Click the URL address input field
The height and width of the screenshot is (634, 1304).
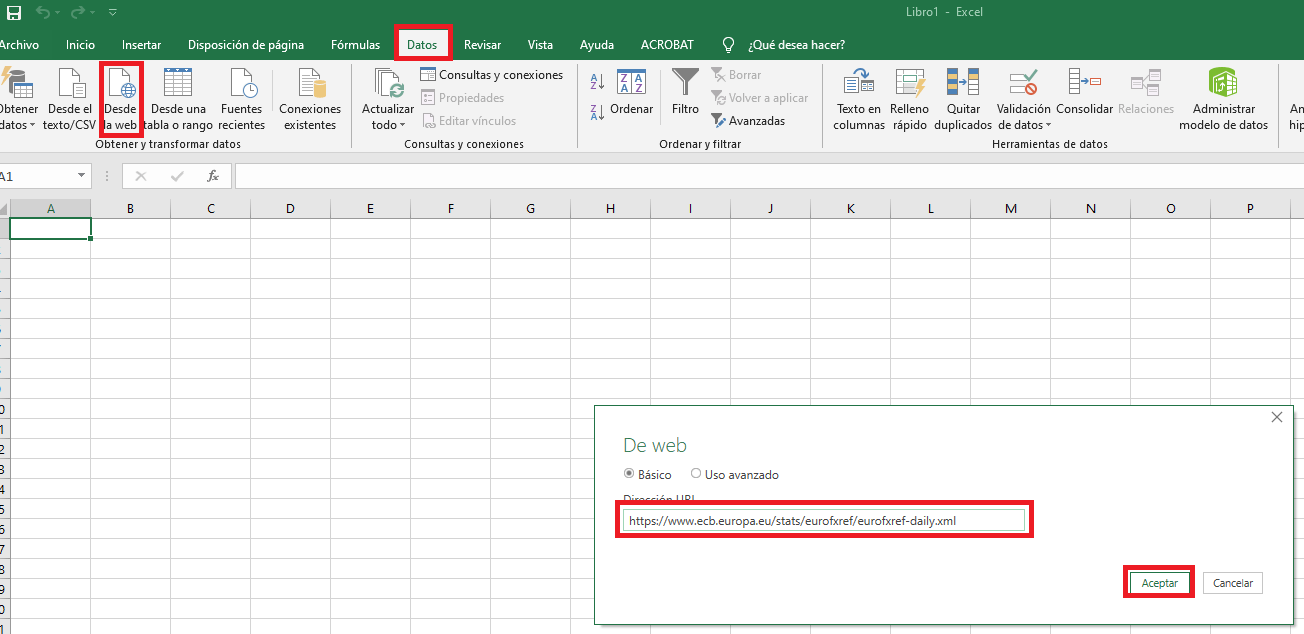[x=823, y=521]
